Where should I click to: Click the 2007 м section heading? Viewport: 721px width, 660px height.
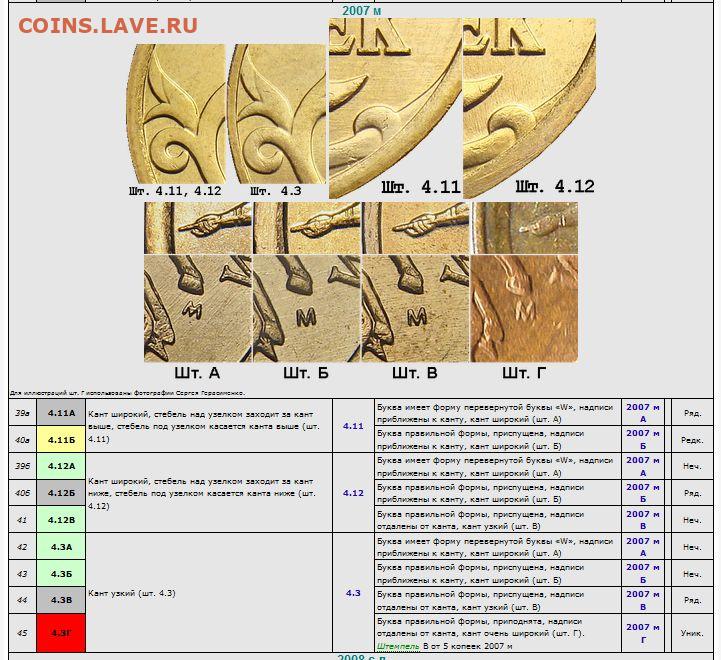click(x=361, y=10)
